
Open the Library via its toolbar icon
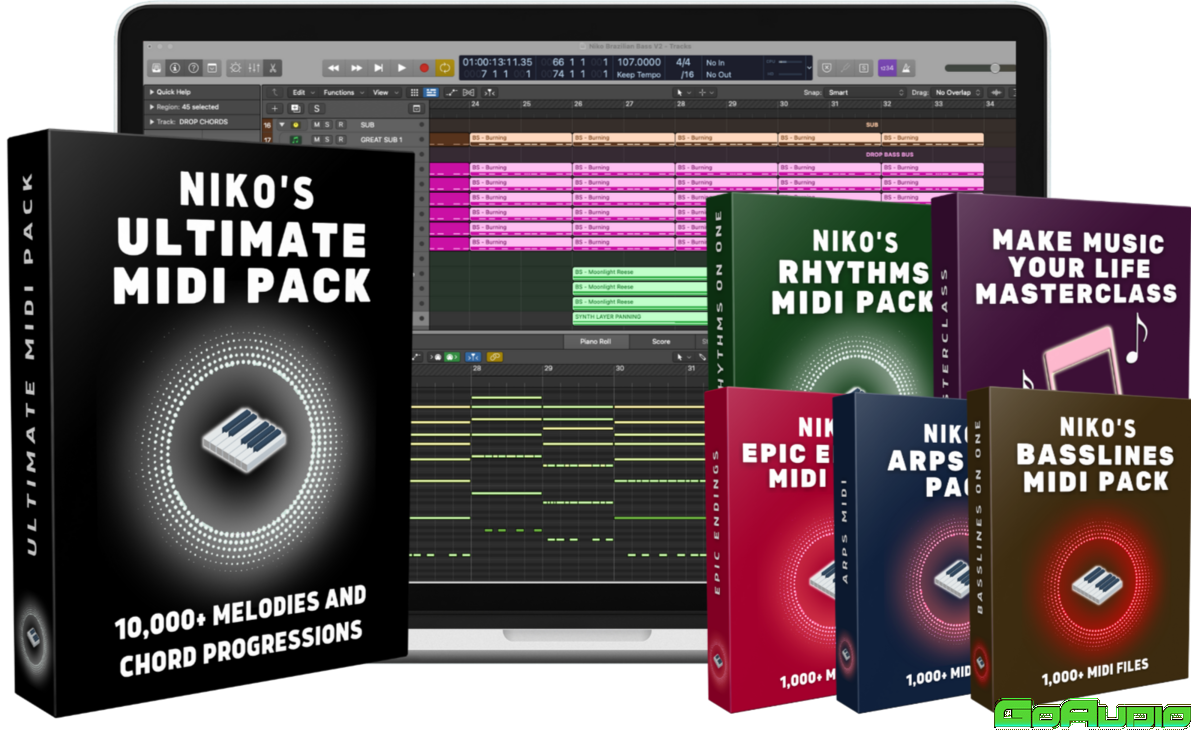(156, 68)
